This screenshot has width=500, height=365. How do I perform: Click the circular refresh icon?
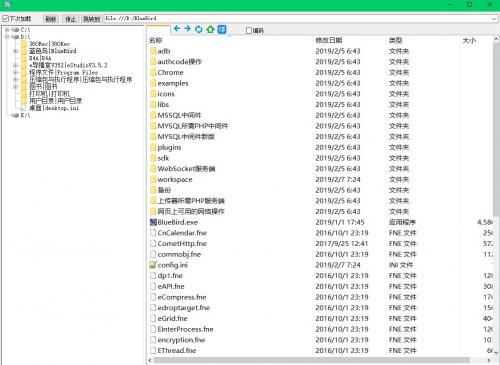199,29
